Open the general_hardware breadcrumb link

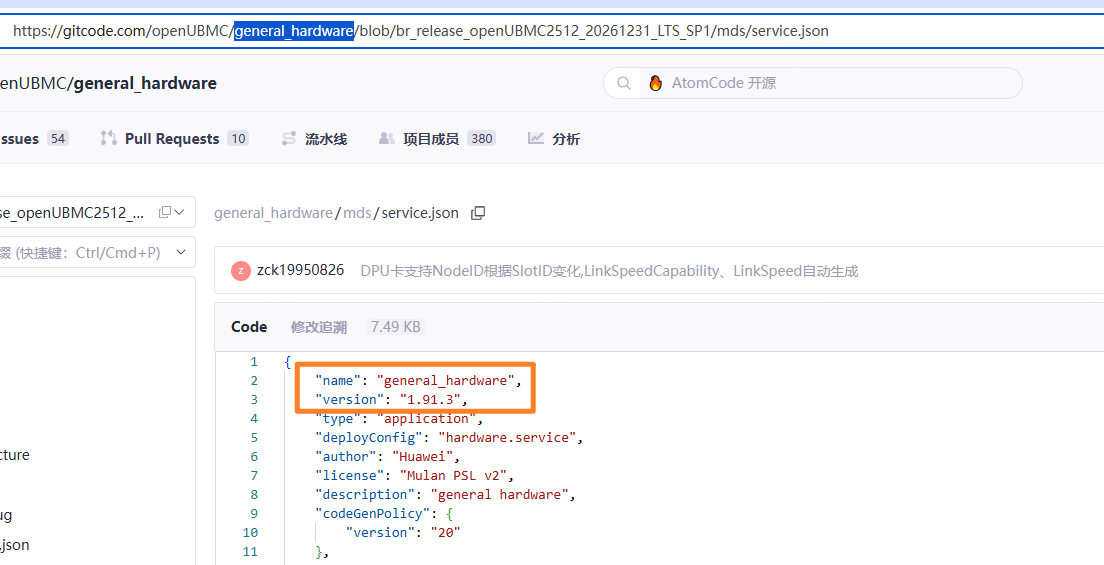pos(272,213)
